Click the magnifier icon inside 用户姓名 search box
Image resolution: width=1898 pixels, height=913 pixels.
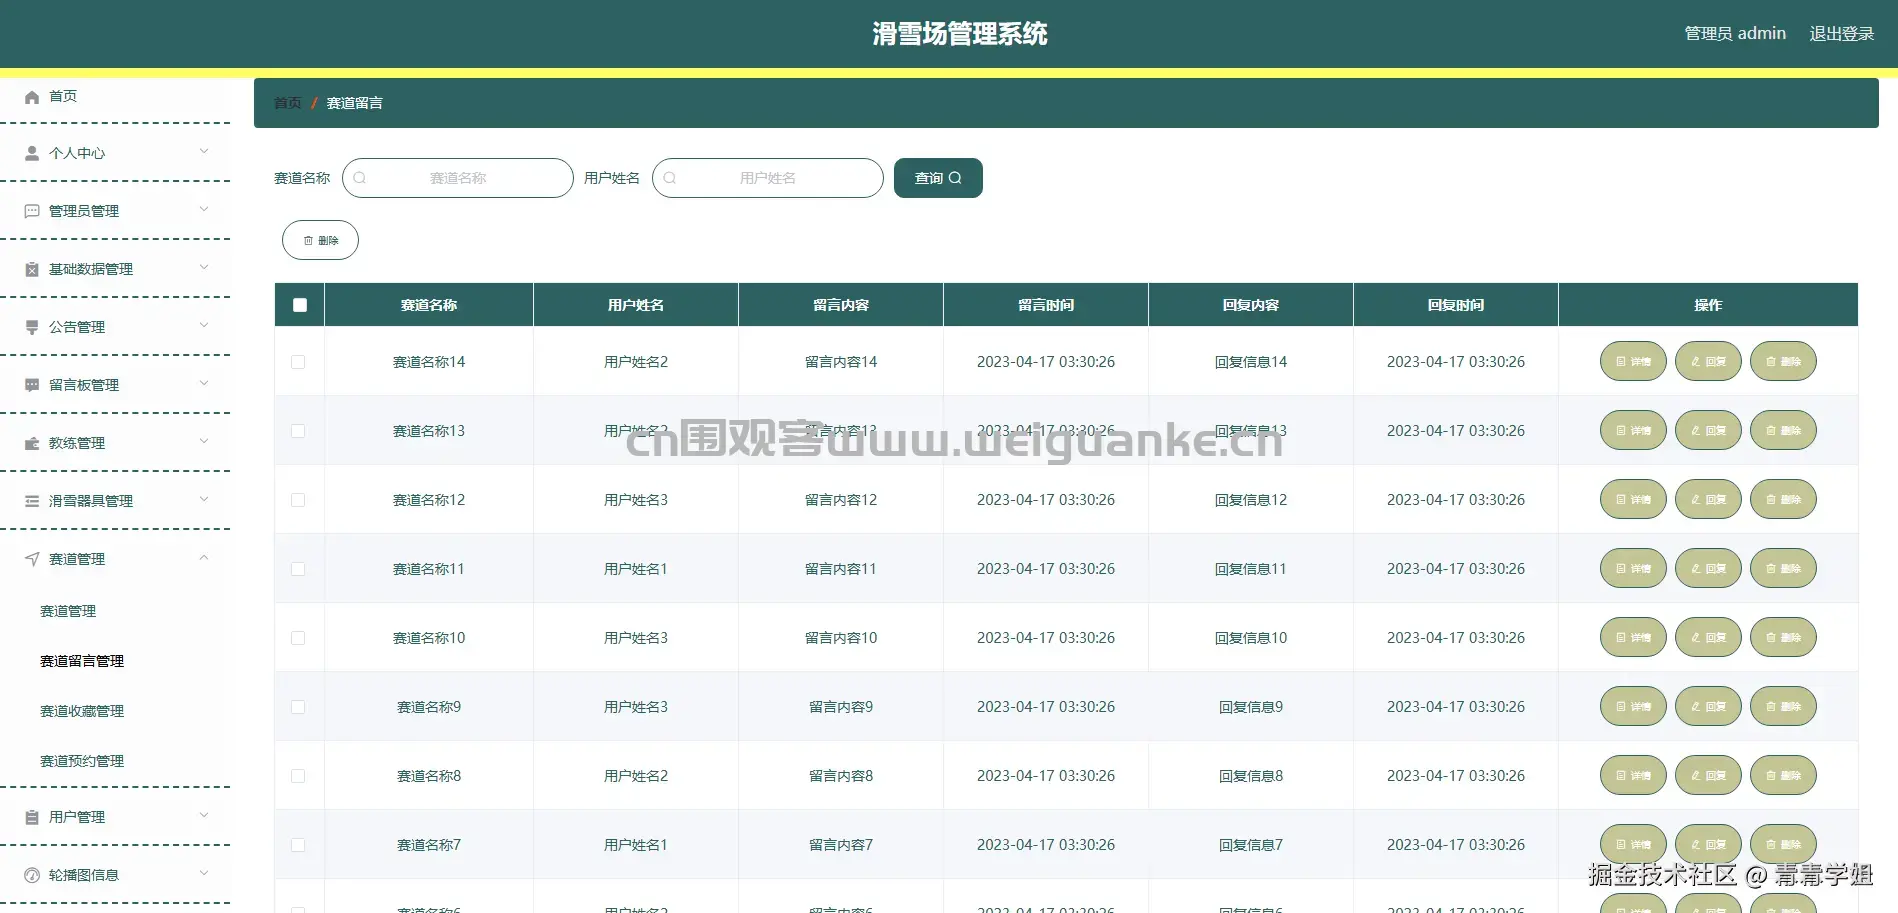(670, 178)
